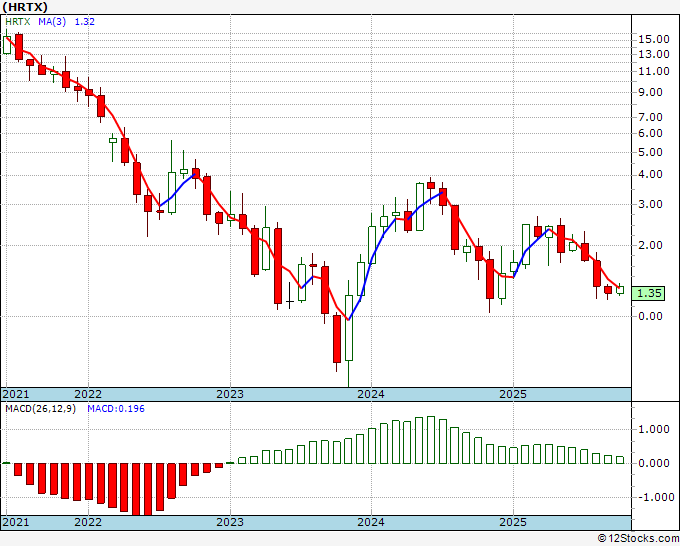Click the (HRTX) chart title

tap(25, 7)
